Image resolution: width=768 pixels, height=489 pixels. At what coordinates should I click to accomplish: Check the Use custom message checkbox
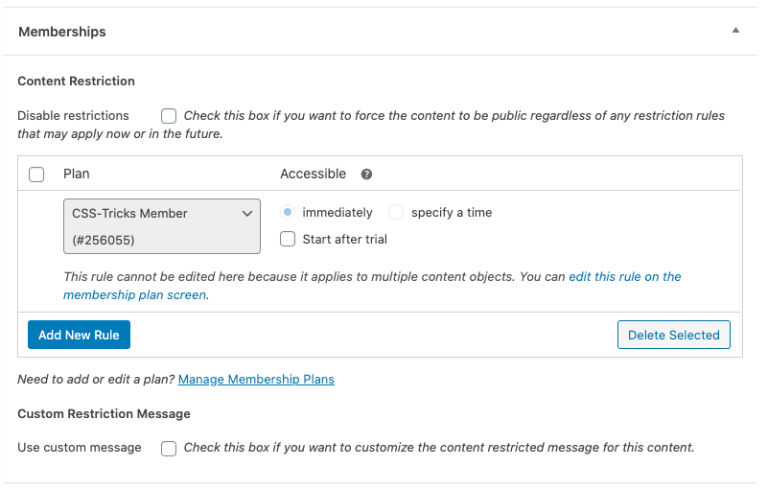coord(169,448)
